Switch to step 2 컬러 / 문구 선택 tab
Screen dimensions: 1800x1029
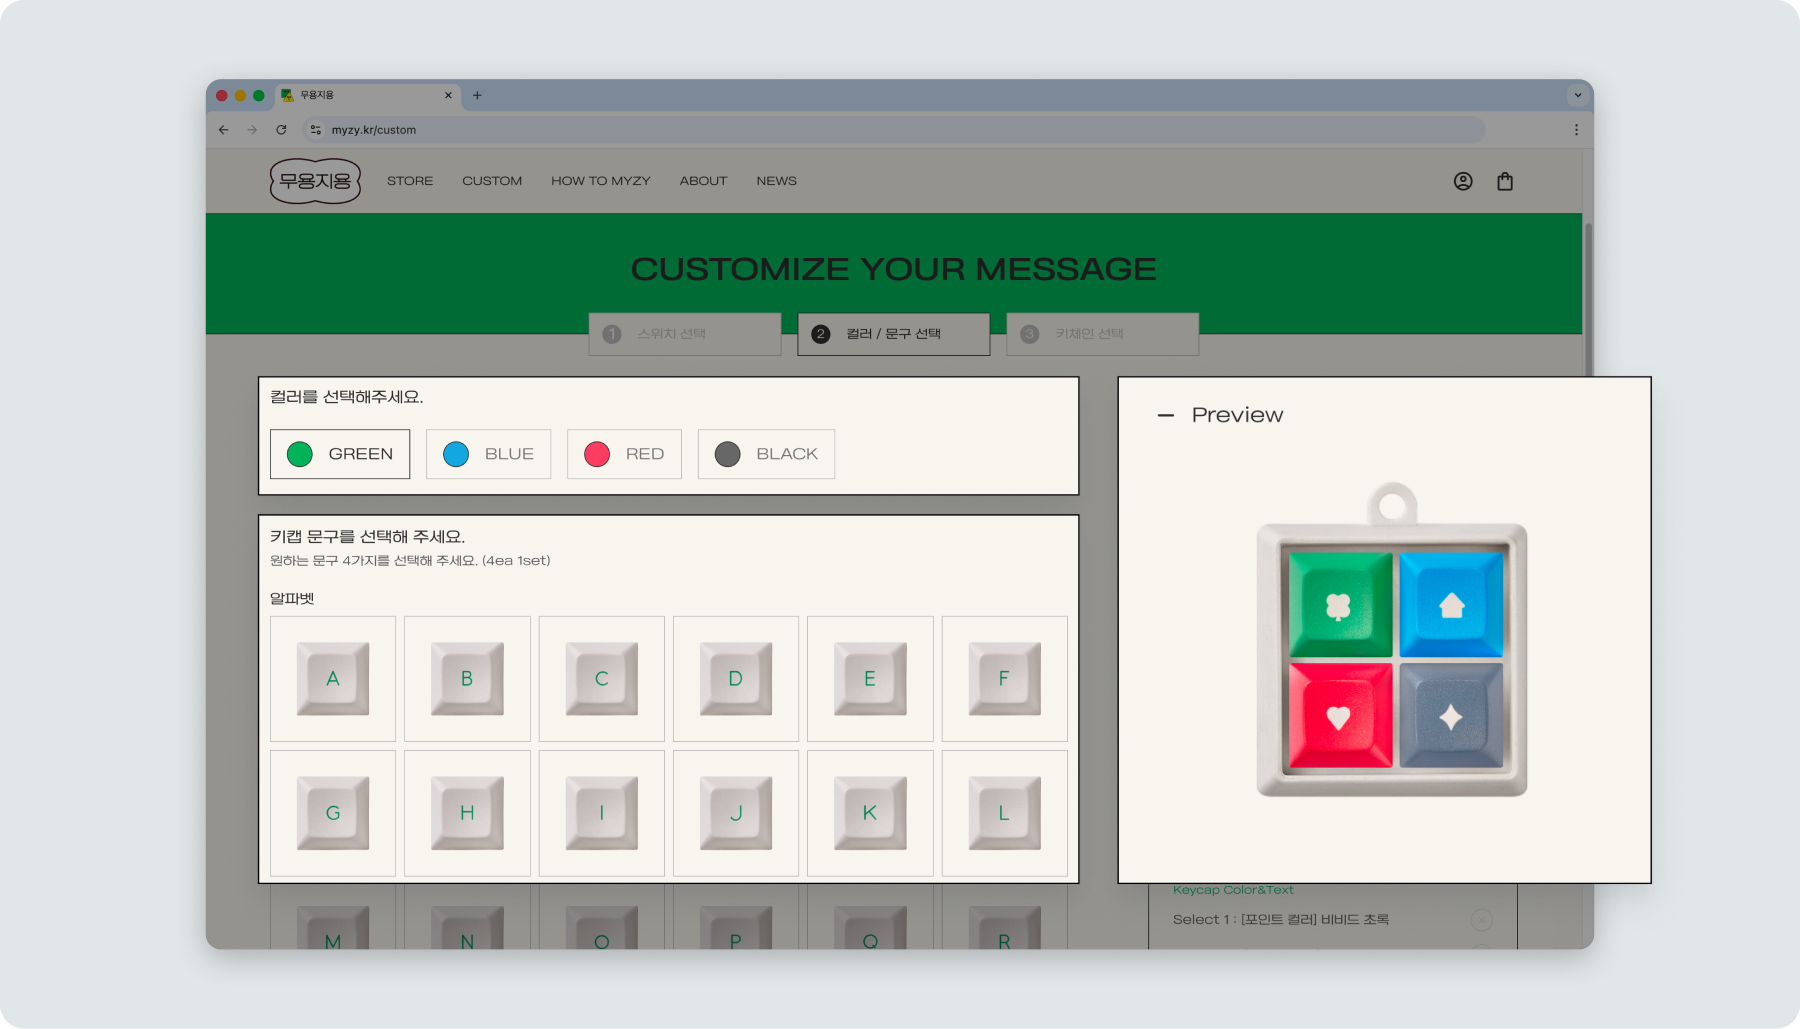coord(894,334)
